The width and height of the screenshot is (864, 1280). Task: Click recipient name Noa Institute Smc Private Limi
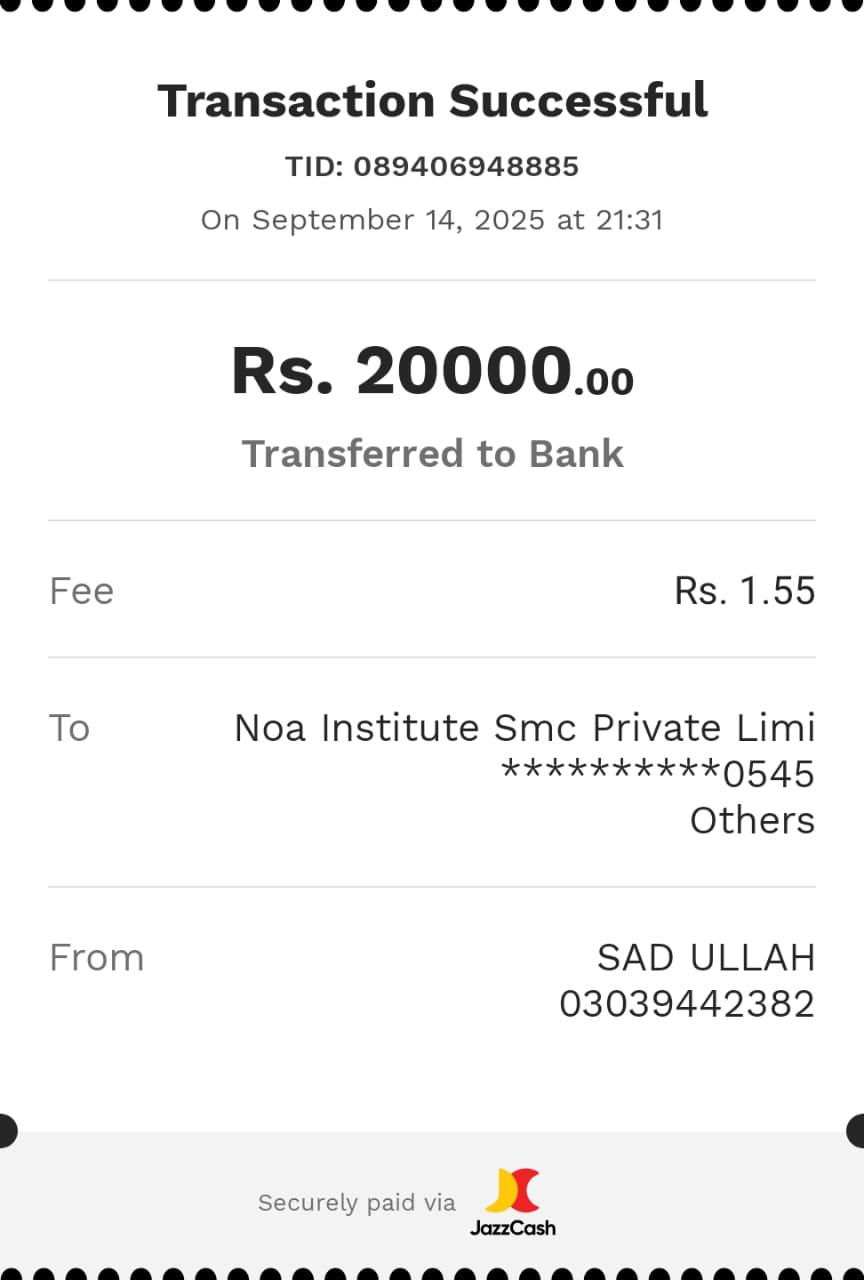tap(524, 728)
